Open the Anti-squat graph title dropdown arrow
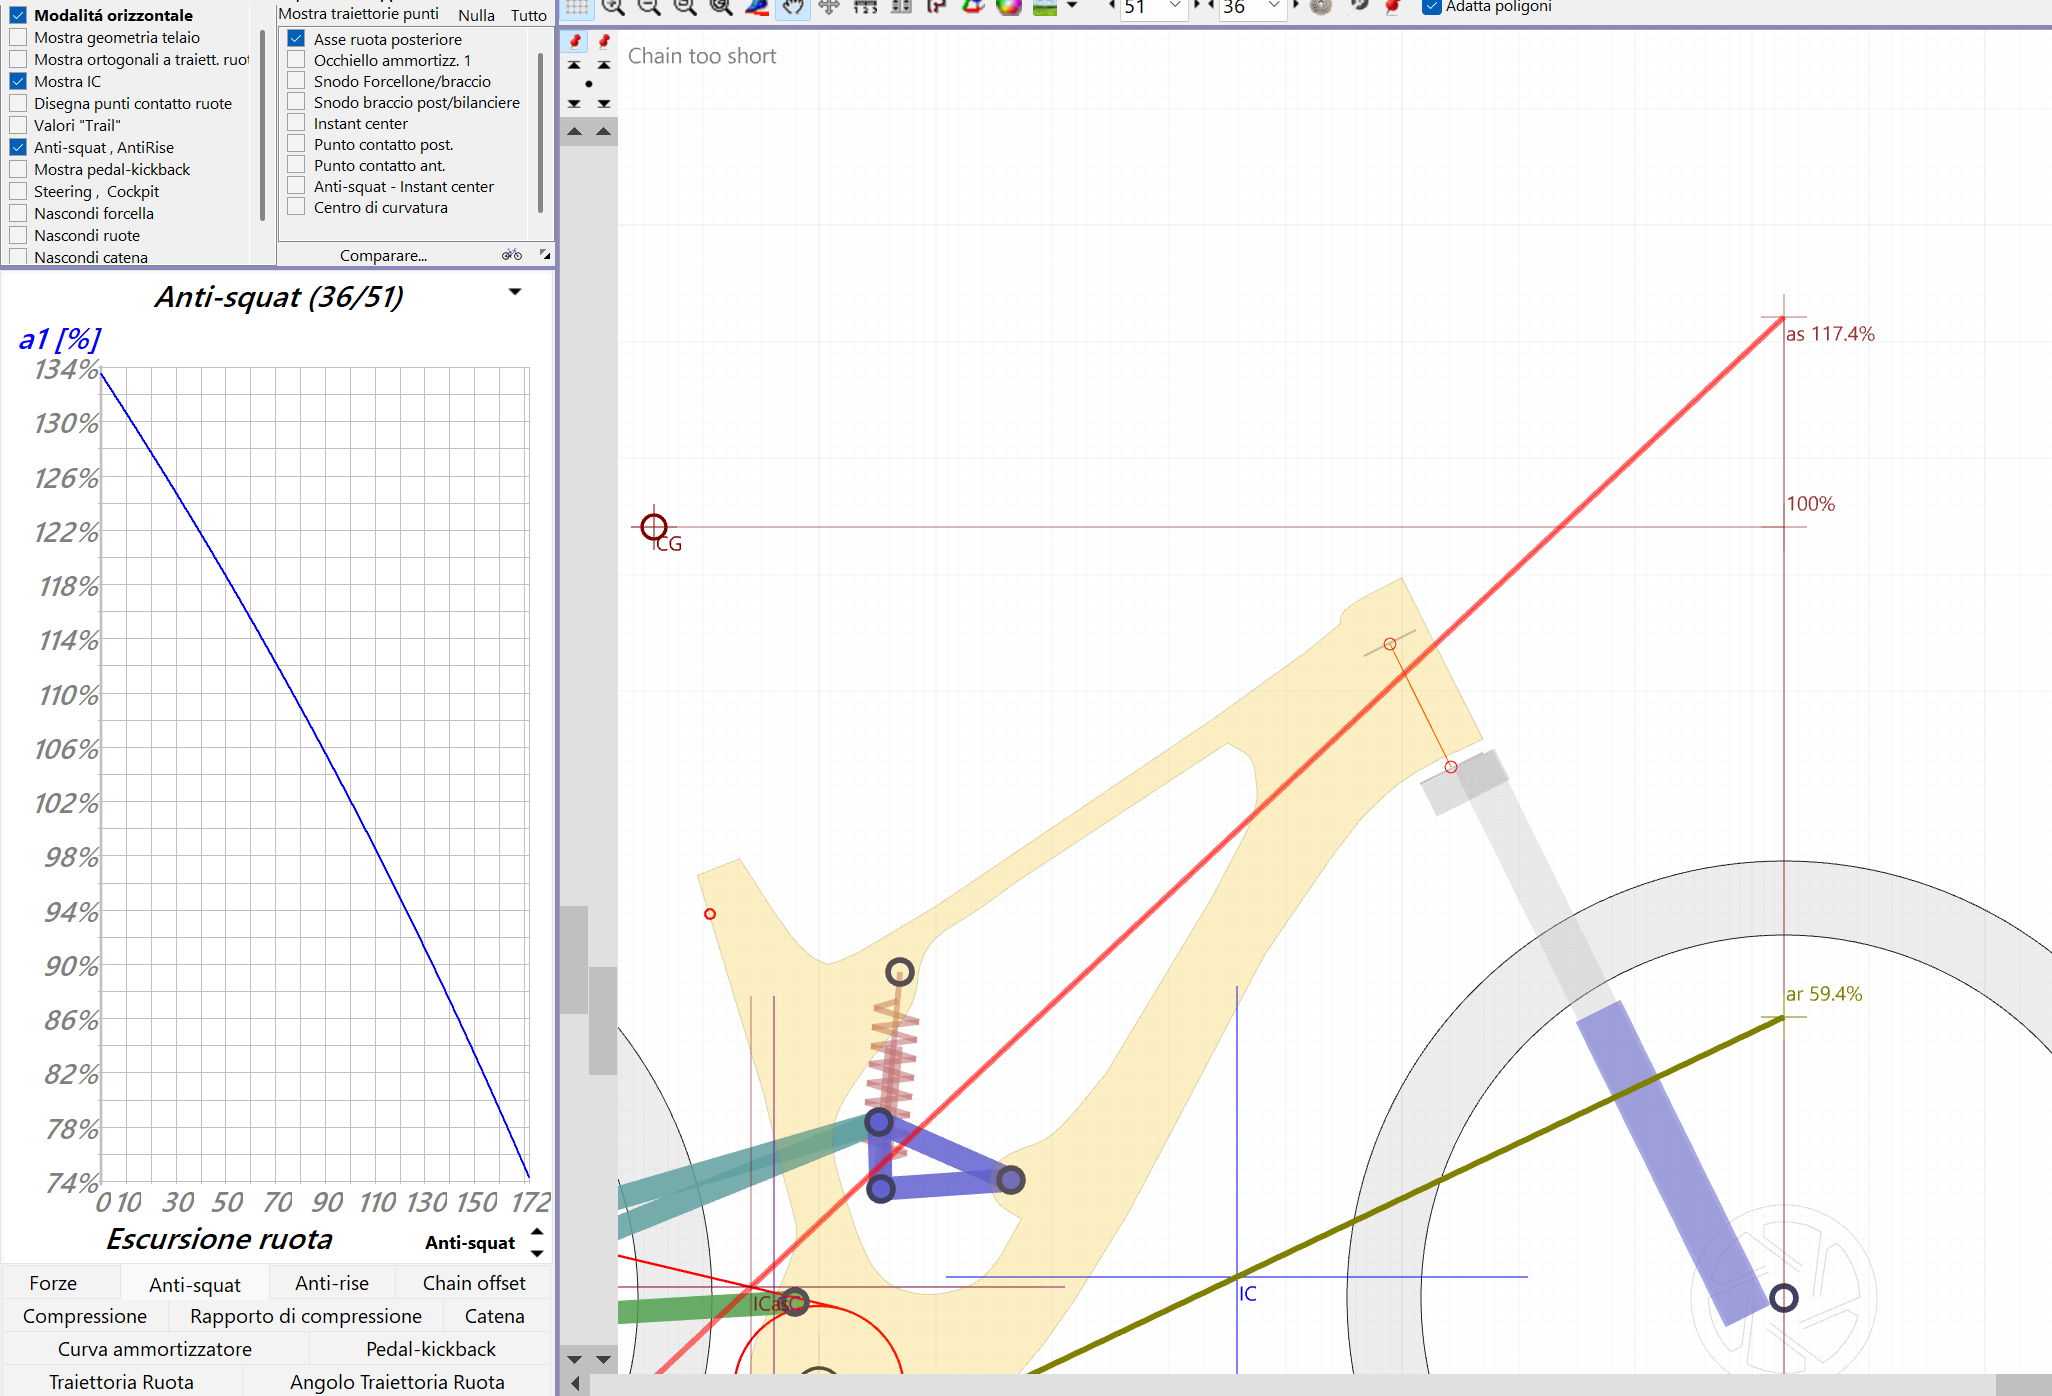The height and width of the screenshot is (1396, 2052). [x=515, y=292]
